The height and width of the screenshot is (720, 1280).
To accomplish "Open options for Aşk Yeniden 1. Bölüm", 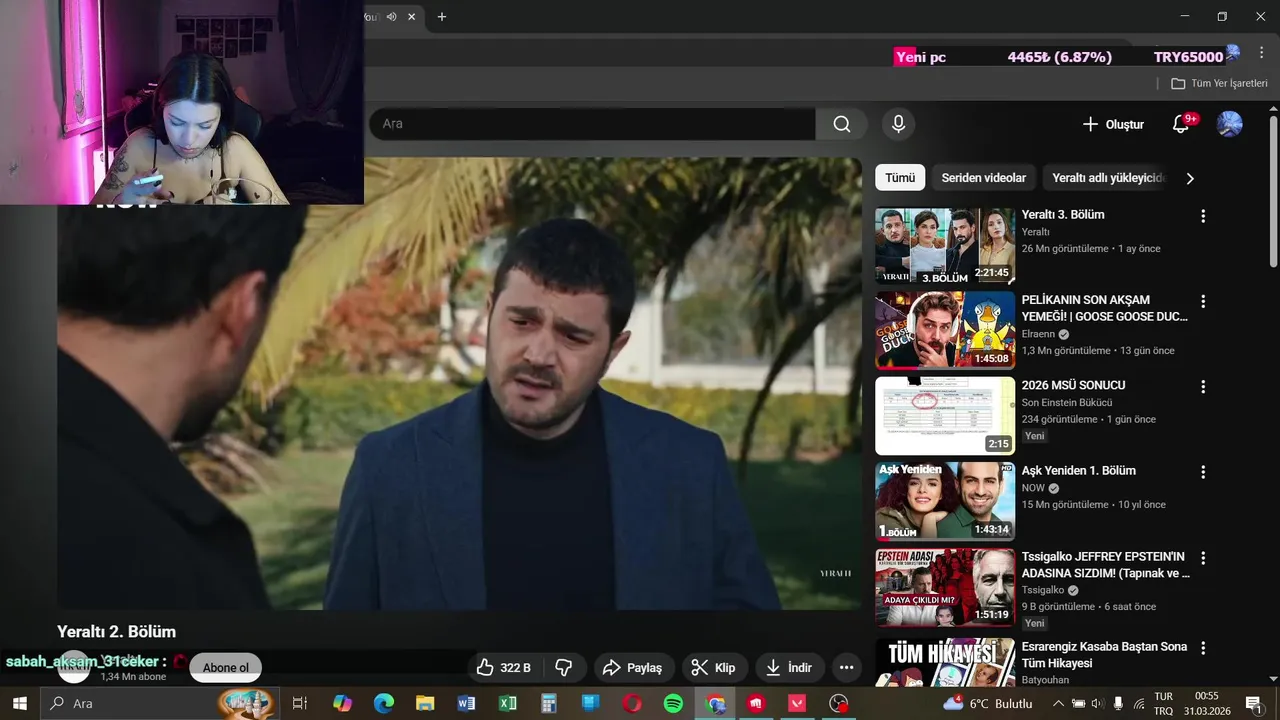I will (x=1203, y=472).
